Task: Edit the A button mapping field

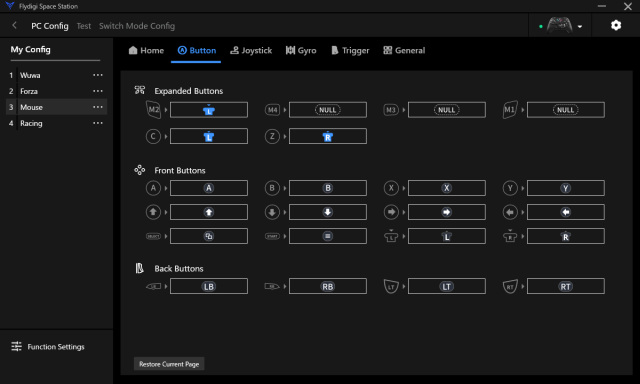Action: [x=209, y=188]
